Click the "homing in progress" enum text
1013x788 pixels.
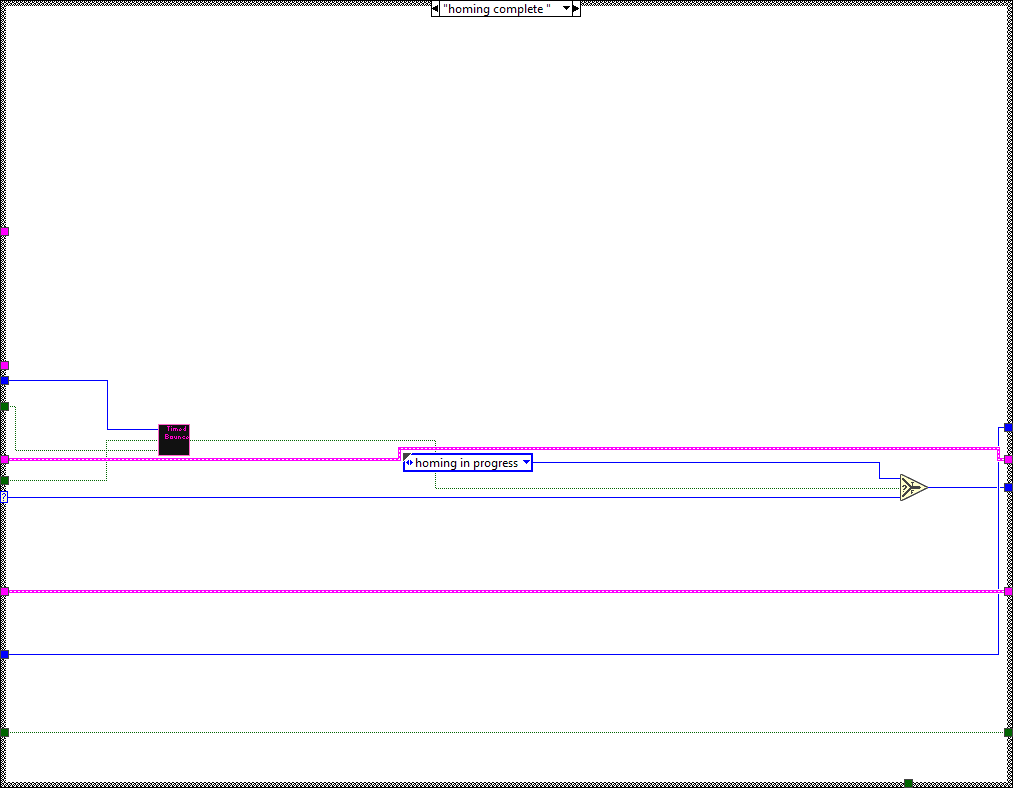(466, 463)
